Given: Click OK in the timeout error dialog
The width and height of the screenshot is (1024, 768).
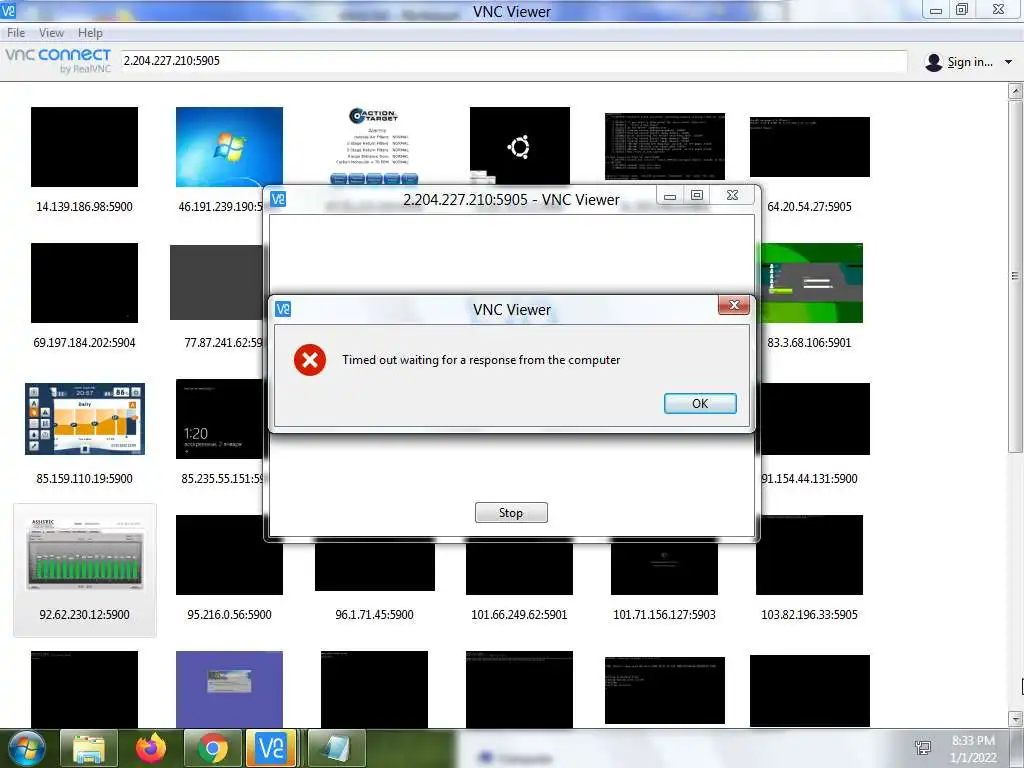Looking at the screenshot, I should tap(700, 403).
